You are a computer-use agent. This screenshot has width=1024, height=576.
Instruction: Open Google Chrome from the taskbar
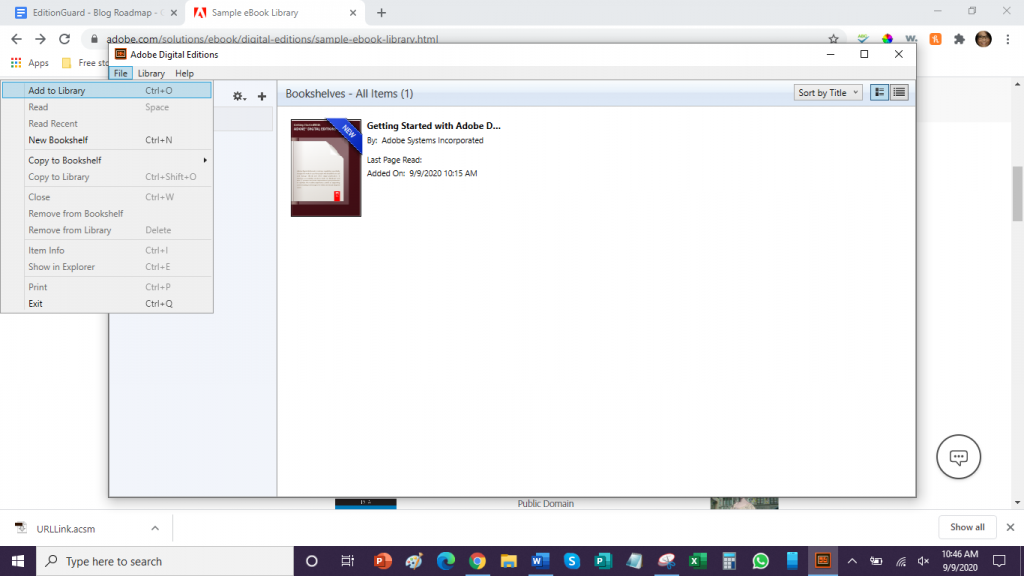477,561
